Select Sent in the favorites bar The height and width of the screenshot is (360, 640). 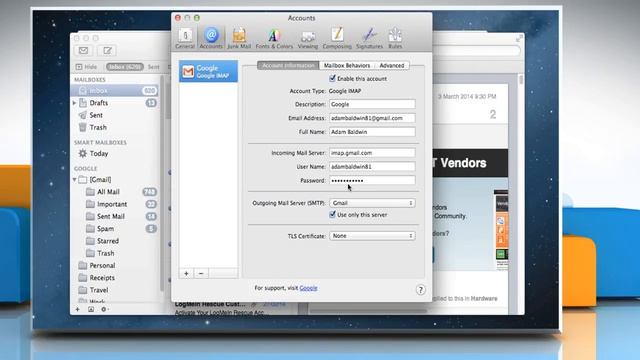tap(154, 67)
